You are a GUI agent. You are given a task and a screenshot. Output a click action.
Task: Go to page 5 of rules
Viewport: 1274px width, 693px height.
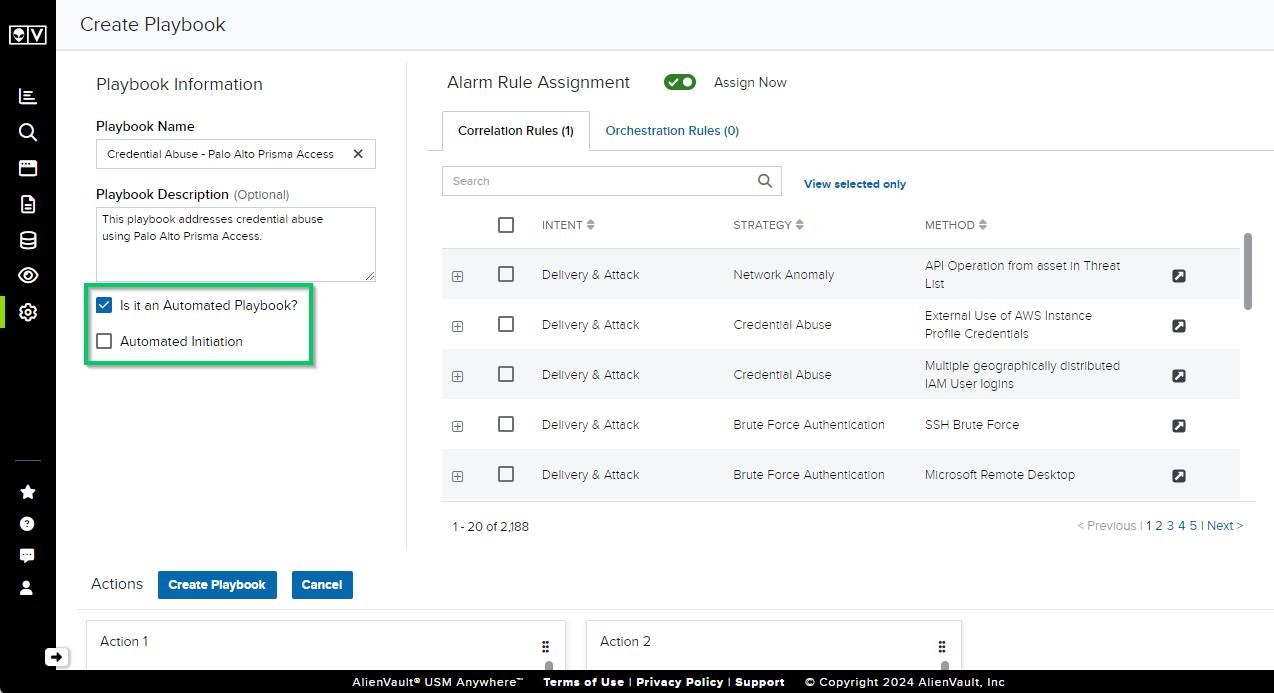coord(1193,526)
